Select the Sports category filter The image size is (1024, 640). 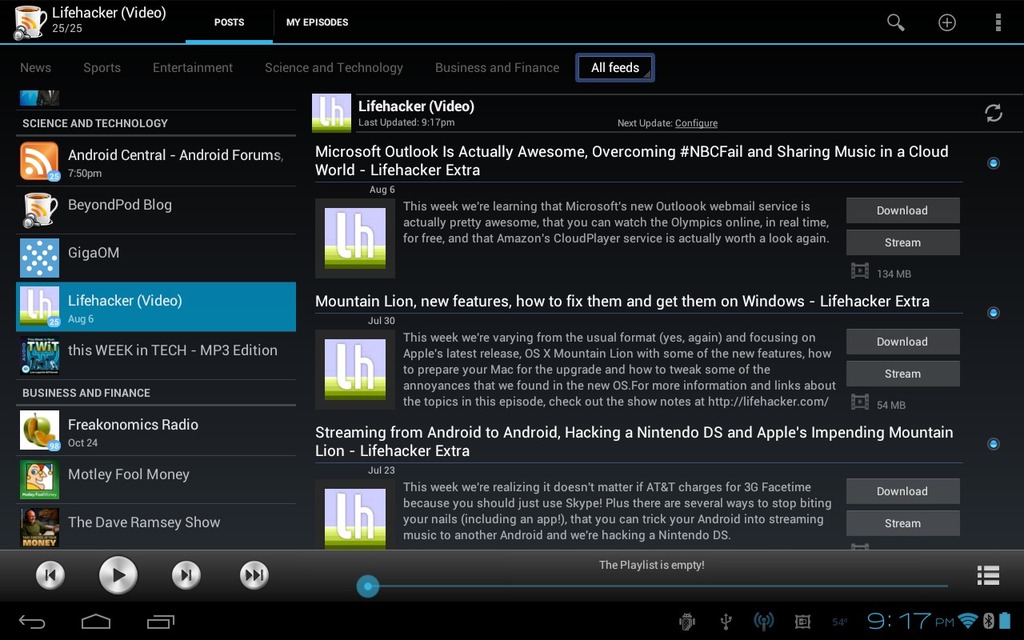[102, 68]
